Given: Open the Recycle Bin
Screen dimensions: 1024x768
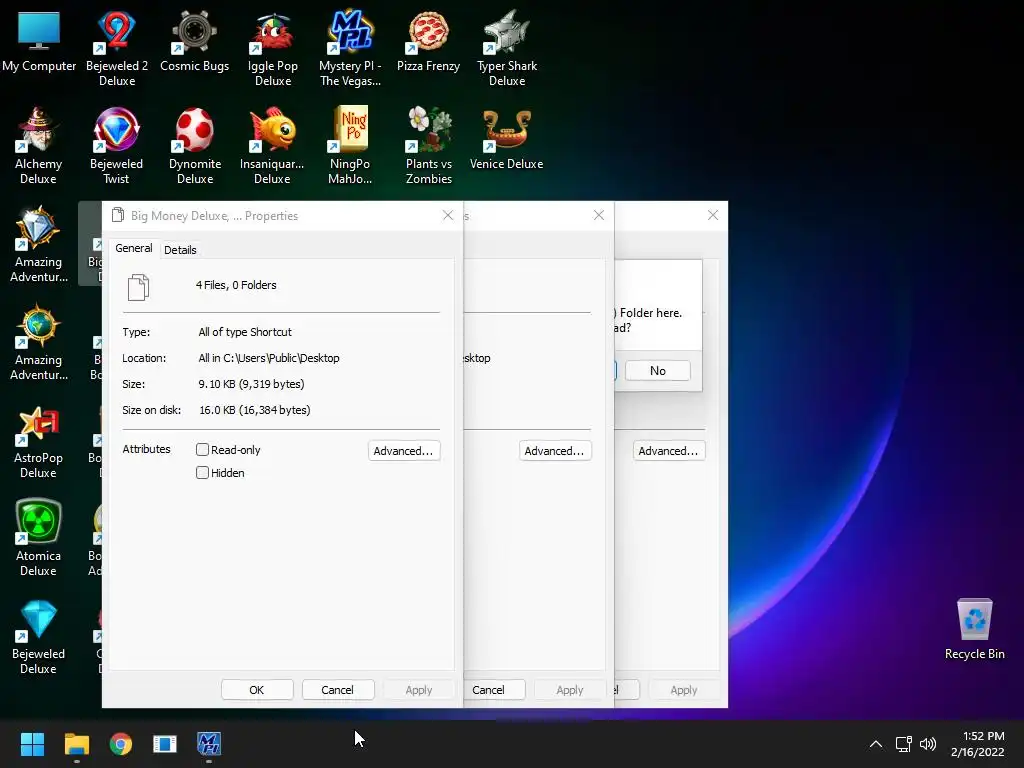Looking at the screenshot, I should tap(974, 628).
